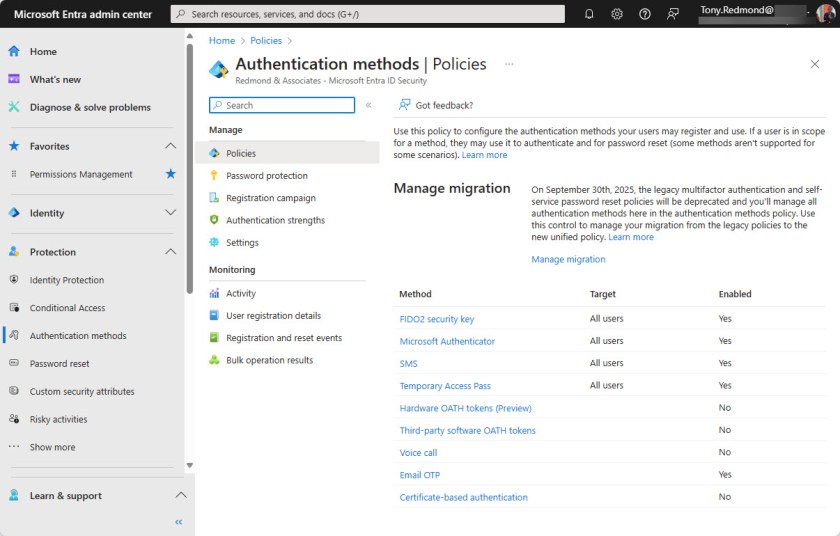
Task: Click the top bar feedback icon
Action: [672, 14]
